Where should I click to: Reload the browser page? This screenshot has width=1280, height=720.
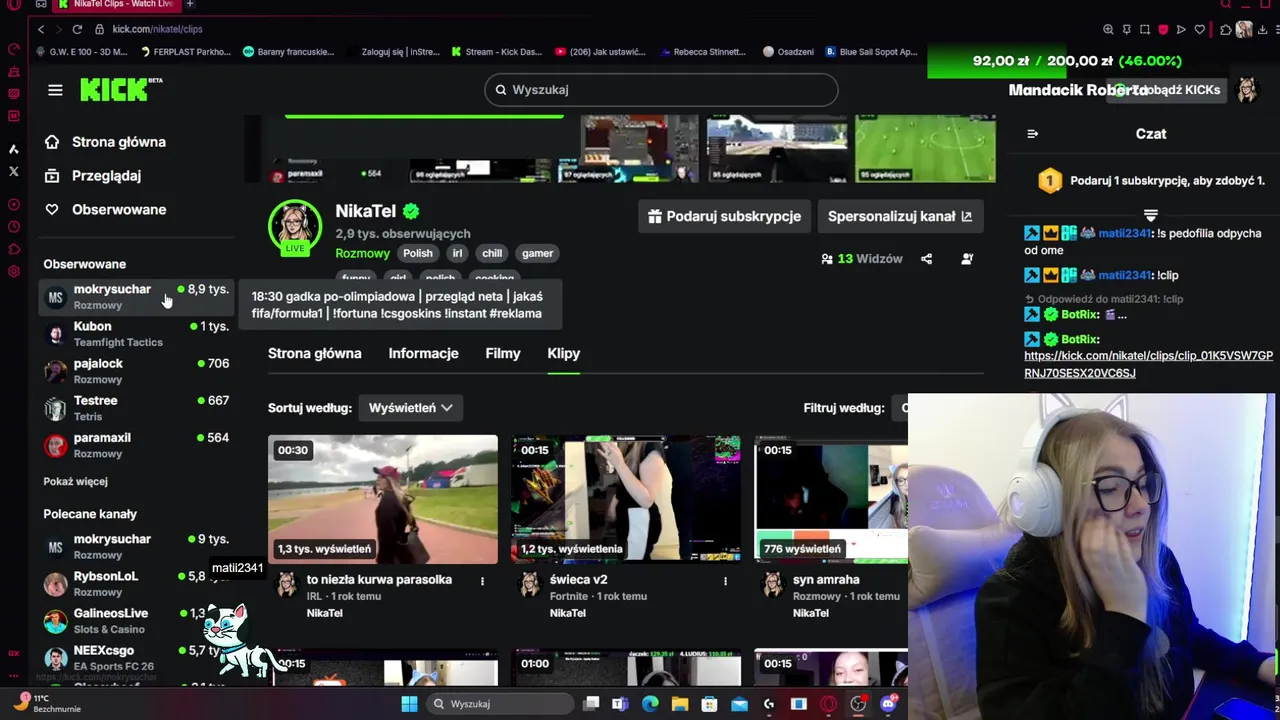[x=75, y=29]
